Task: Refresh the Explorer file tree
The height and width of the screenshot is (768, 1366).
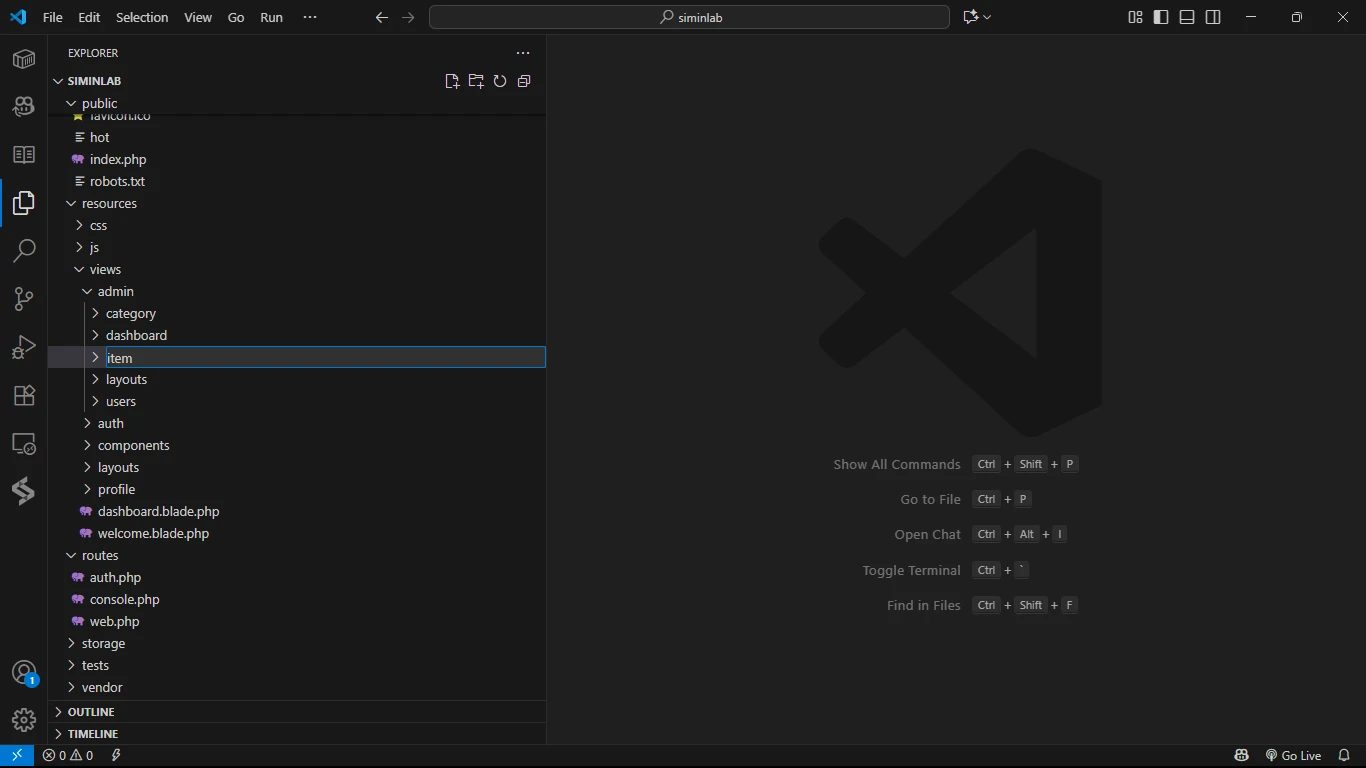Action: (x=500, y=81)
